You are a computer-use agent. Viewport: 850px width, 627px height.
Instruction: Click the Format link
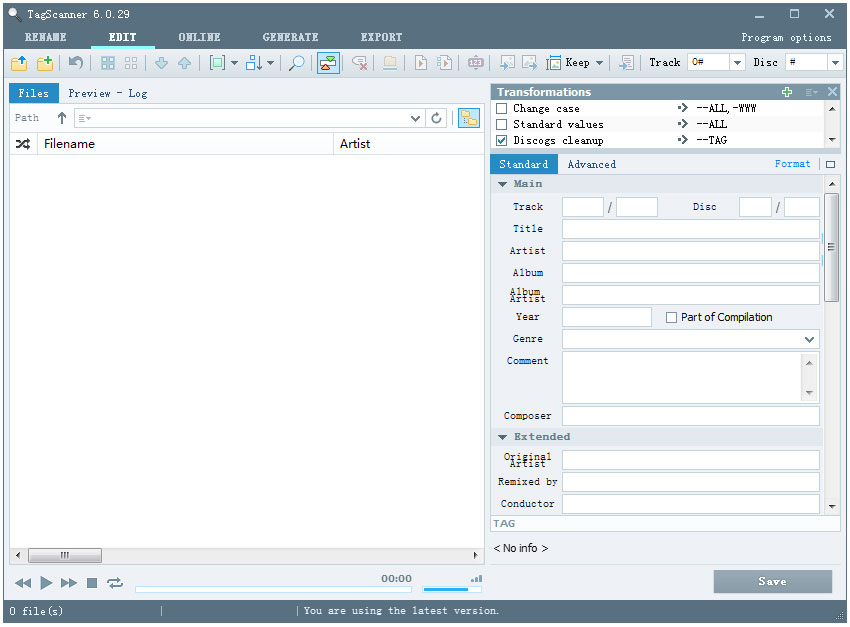pyautogui.click(x=793, y=164)
